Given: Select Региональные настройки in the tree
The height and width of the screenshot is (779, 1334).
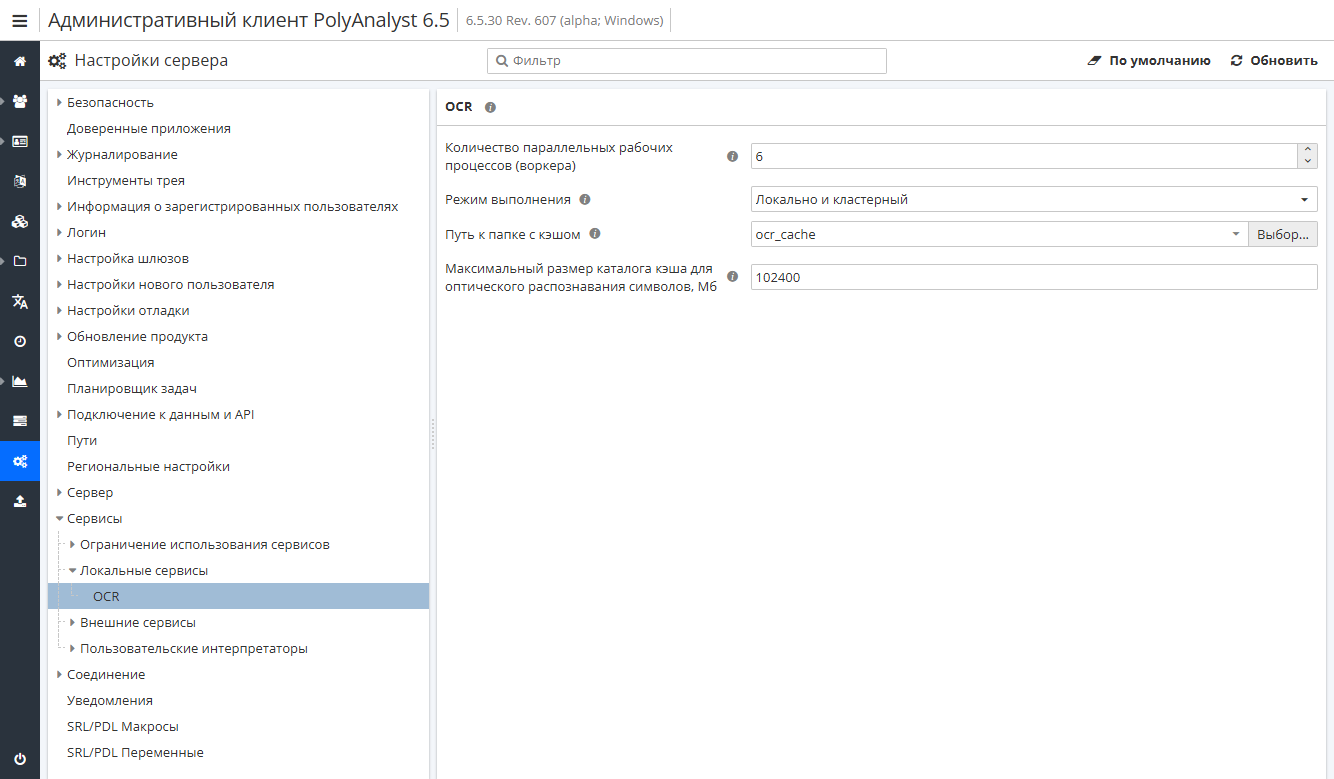Looking at the screenshot, I should (149, 466).
